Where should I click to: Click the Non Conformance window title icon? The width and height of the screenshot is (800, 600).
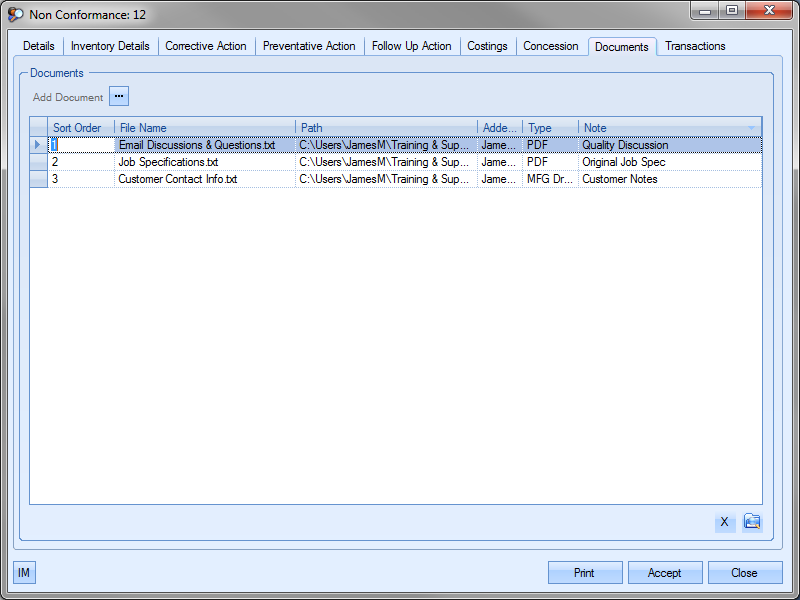[x=16, y=15]
